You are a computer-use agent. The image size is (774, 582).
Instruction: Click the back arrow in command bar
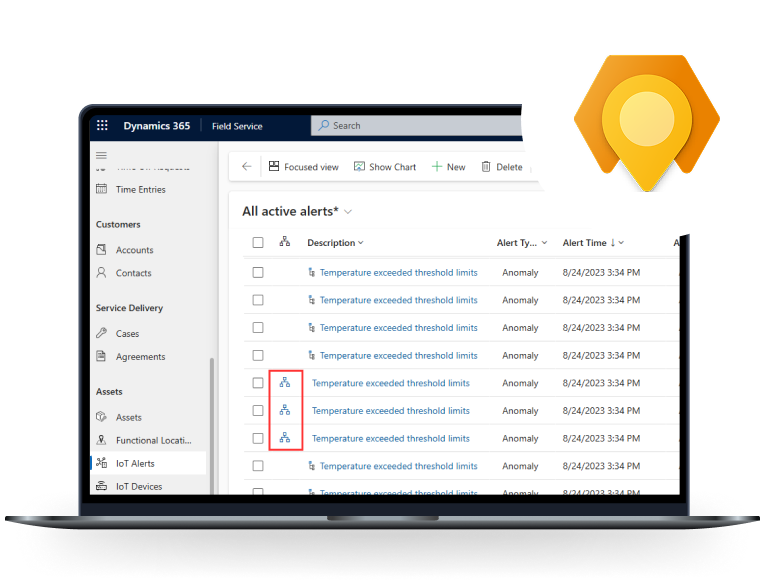pyautogui.click(x=247, y=167)
